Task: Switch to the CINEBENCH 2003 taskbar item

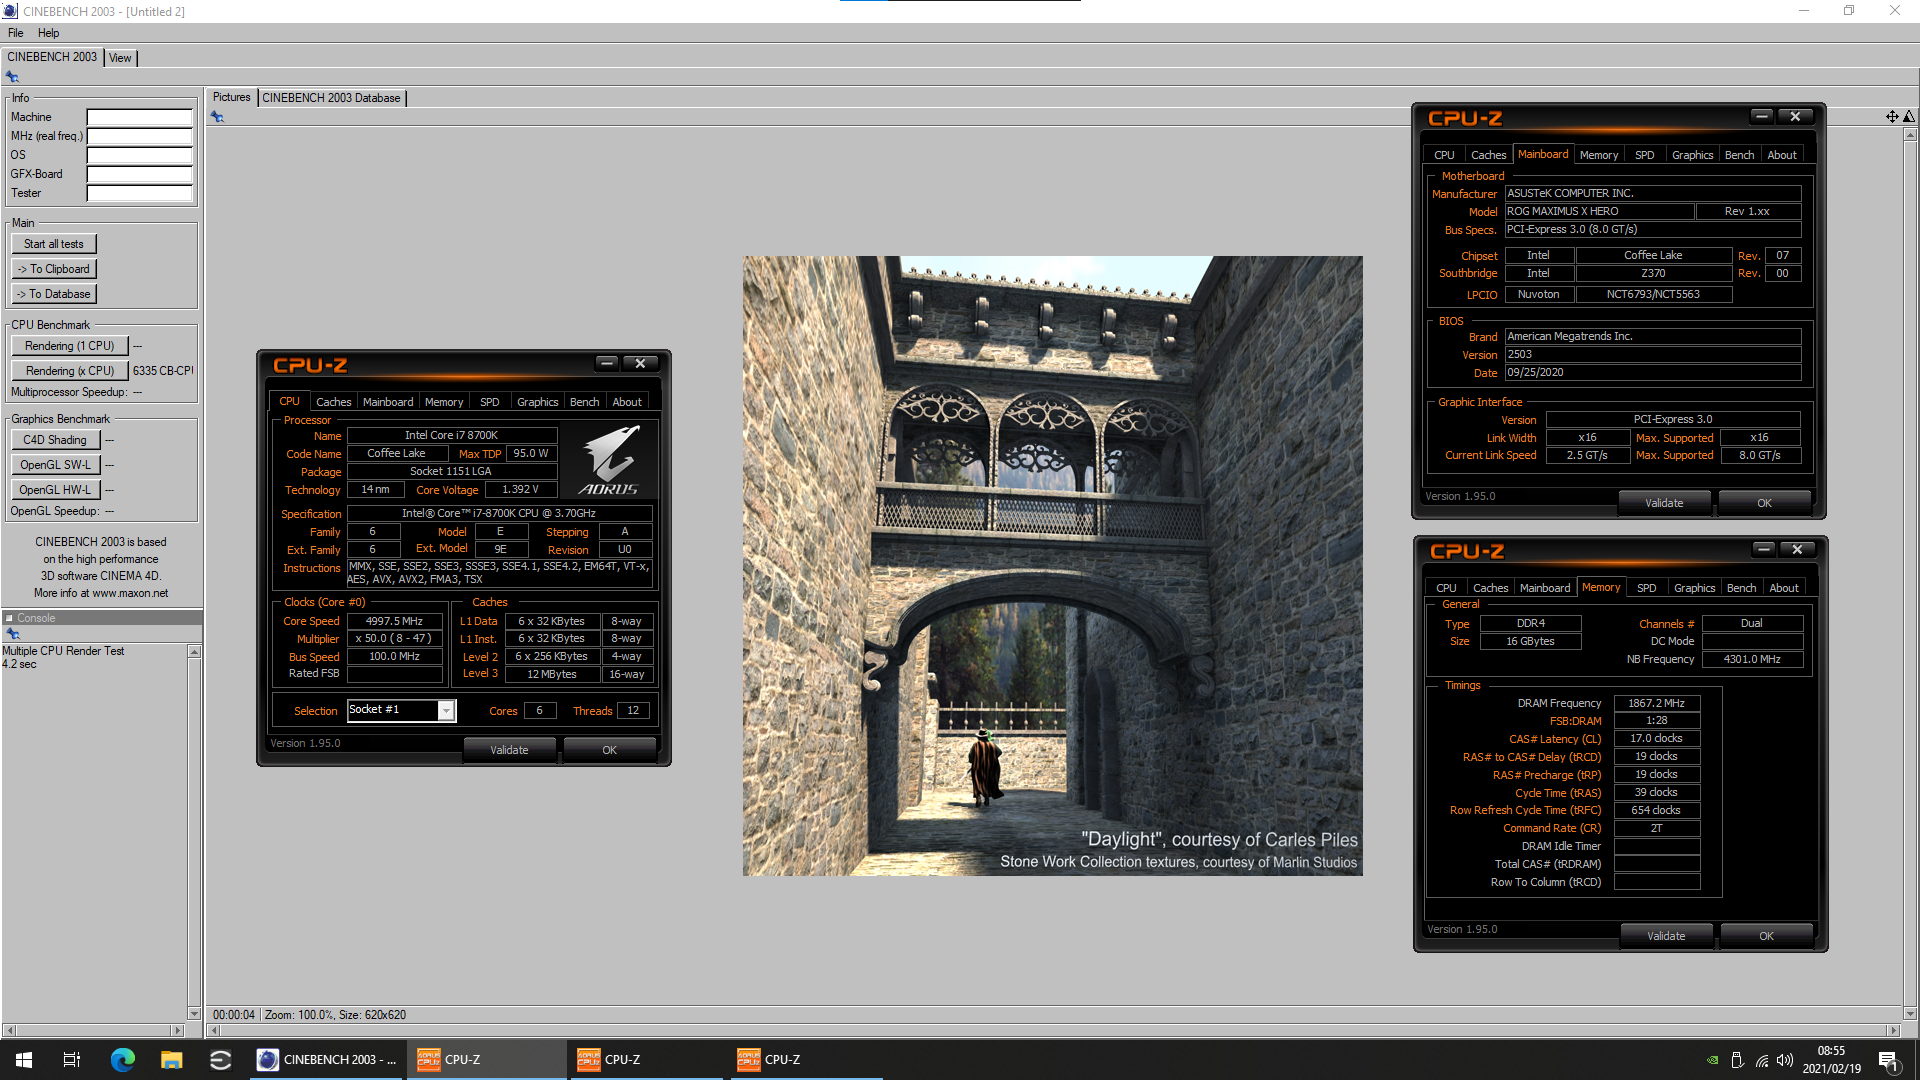Action: [x=327, y=1060]
